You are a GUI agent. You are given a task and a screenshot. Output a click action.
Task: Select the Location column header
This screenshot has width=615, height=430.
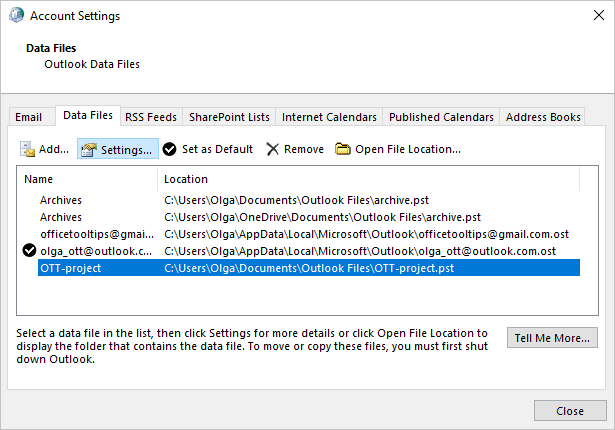(369, 179)
